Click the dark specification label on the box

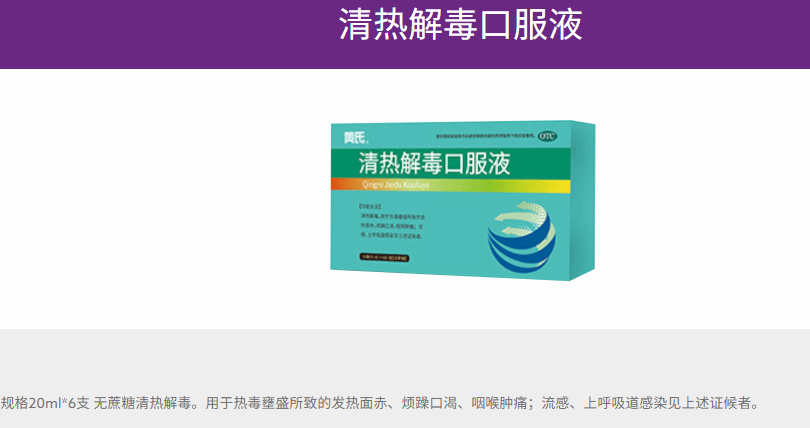tap(385, 257)
